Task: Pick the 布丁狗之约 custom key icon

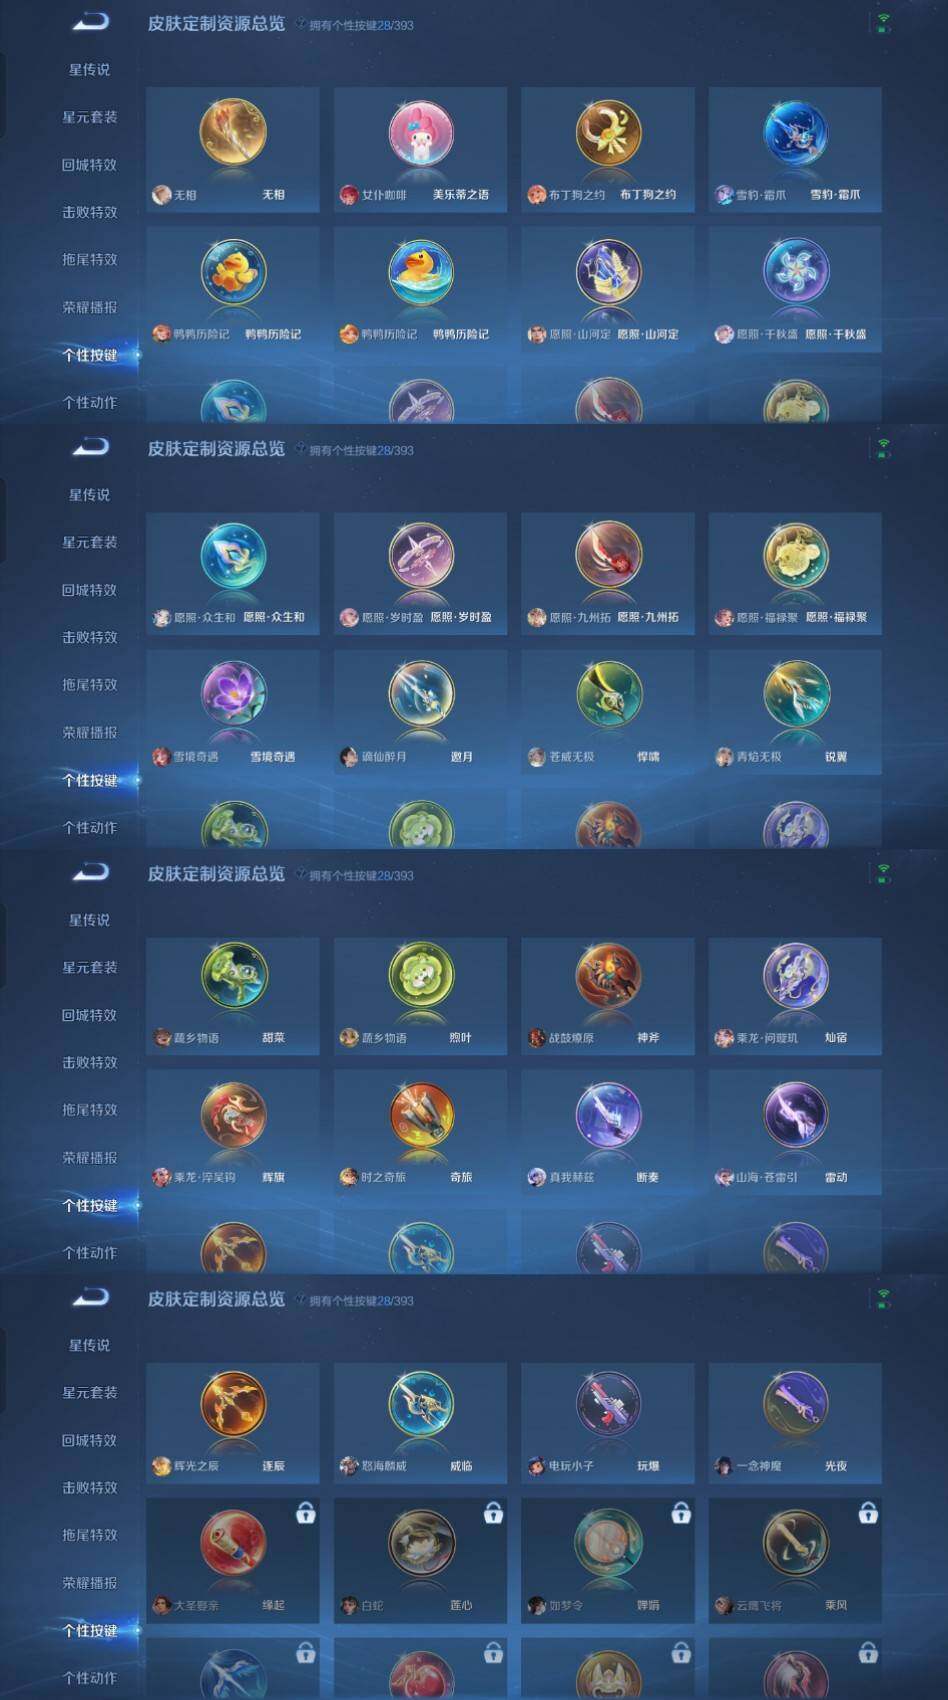Action: tap(608, 133)
